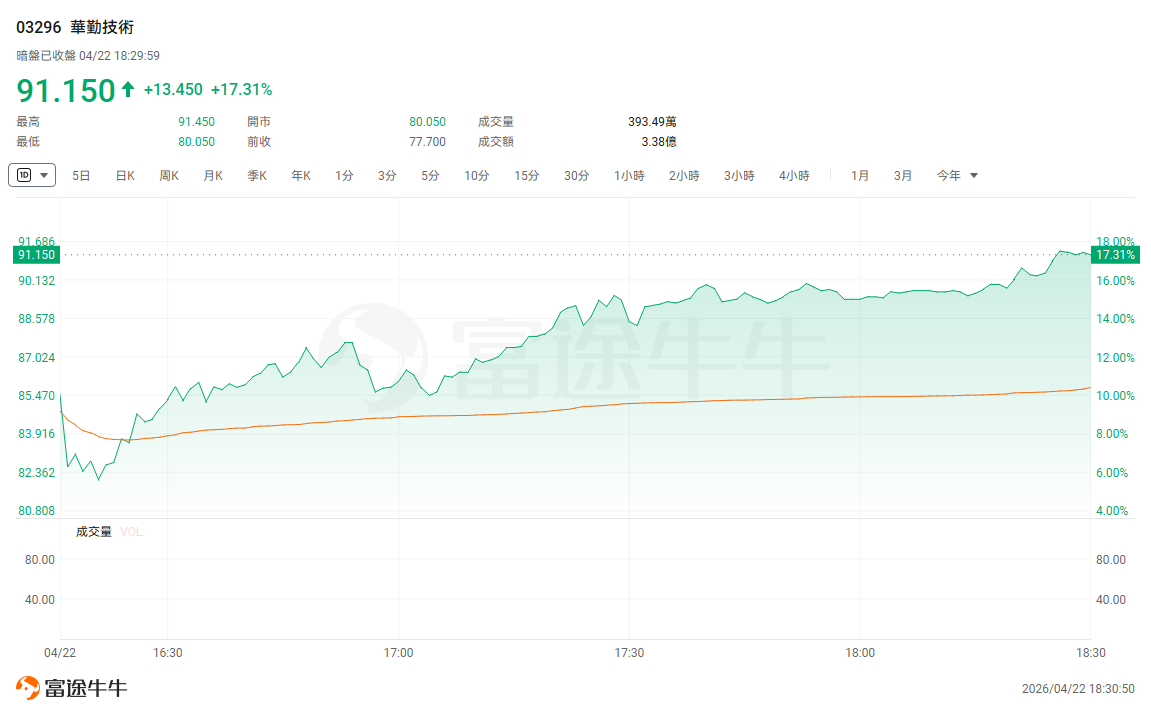Choose the 季K quarterly chart
The image size is (1151, 715).
257,175
